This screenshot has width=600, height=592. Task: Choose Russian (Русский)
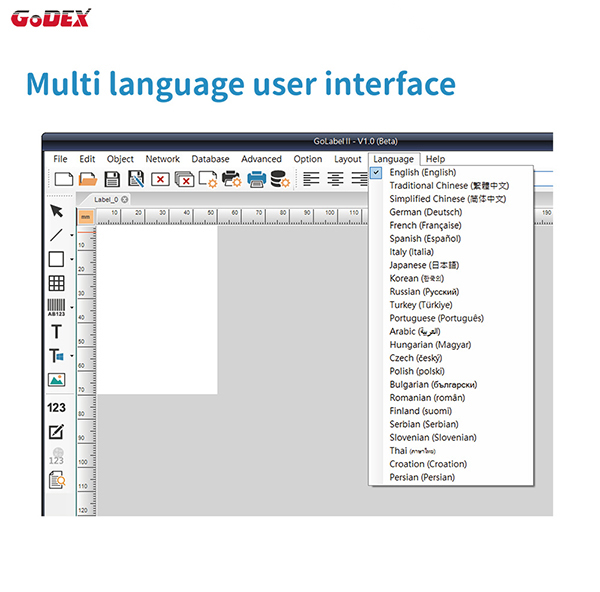point(451,292)
